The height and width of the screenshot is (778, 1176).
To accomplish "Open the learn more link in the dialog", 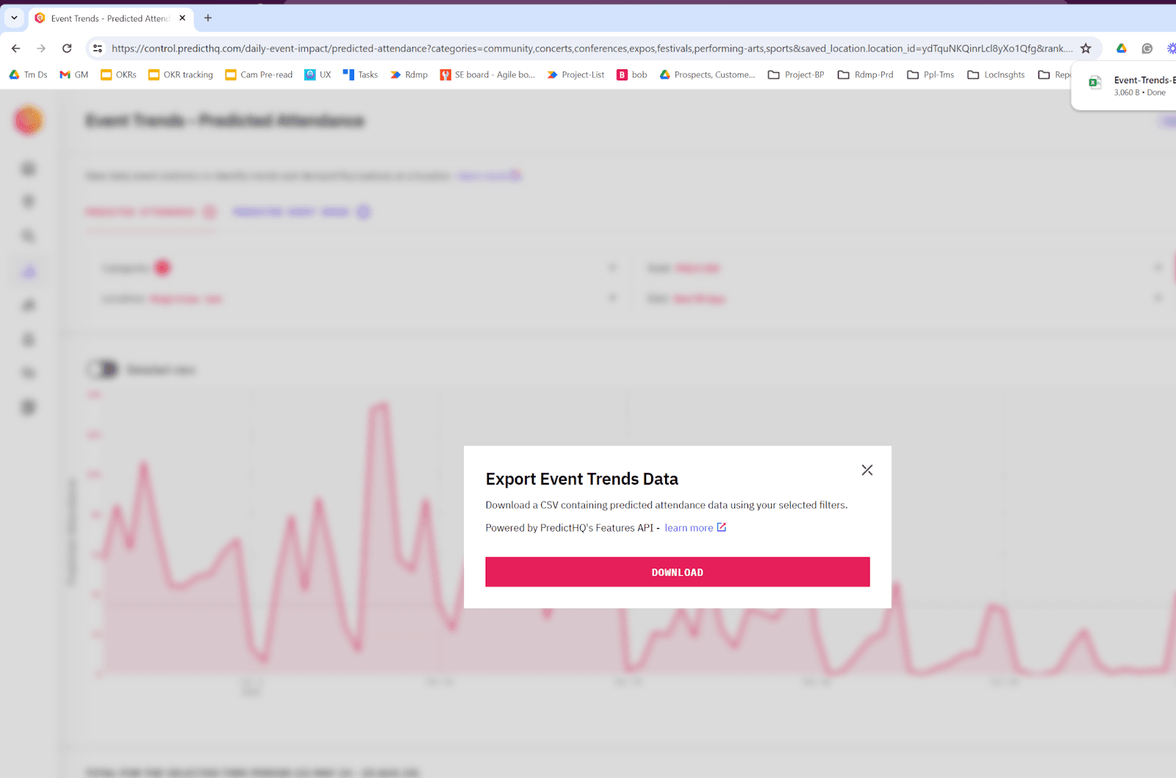I will pyautogui.click(x=690, y=527).
